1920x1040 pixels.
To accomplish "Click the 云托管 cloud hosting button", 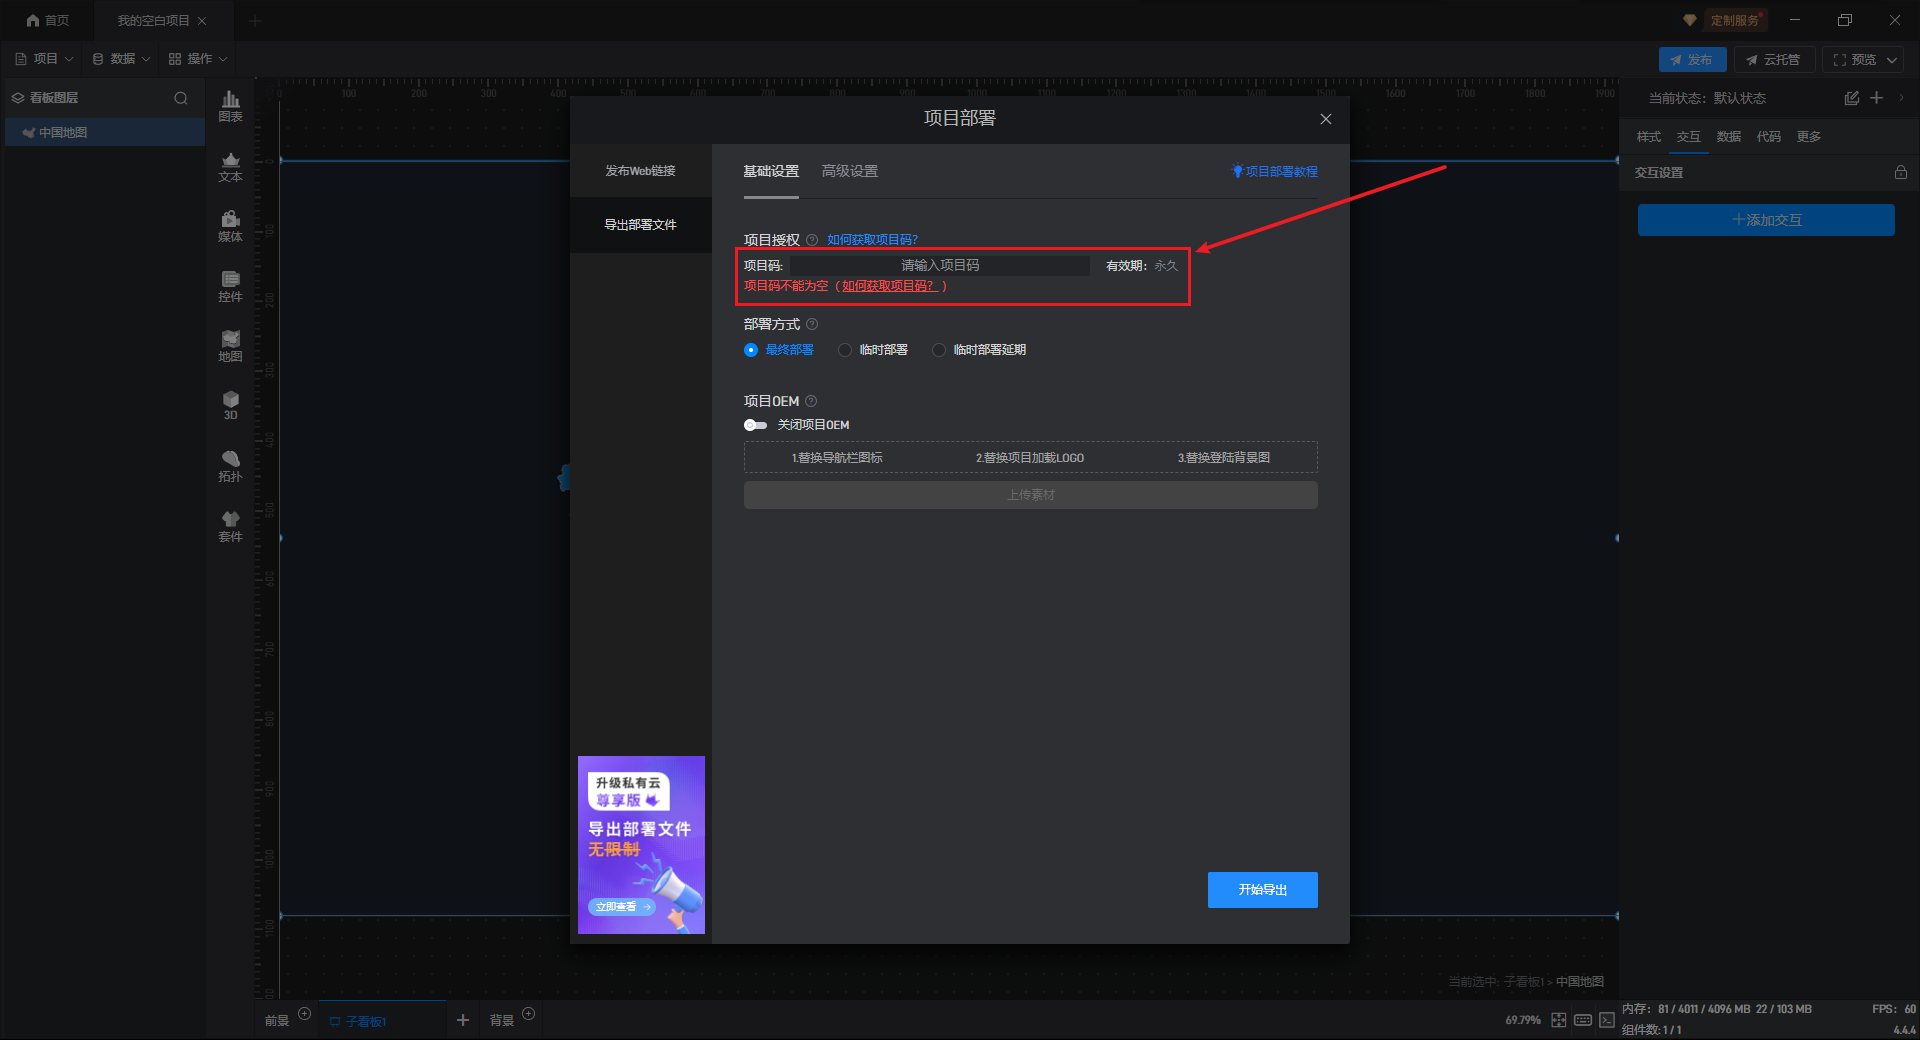I will [1774, 60].
